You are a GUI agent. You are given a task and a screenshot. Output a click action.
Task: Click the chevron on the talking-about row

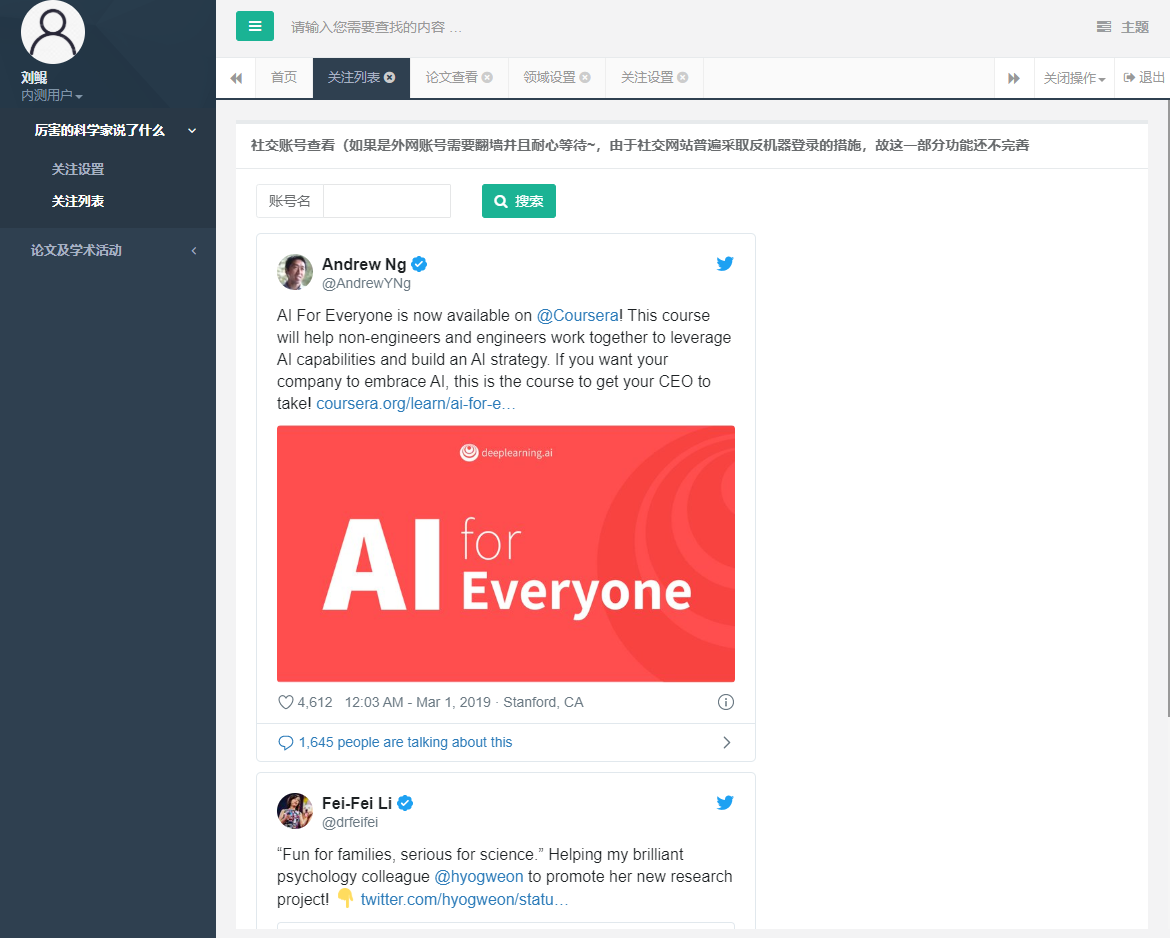[727, 742]
